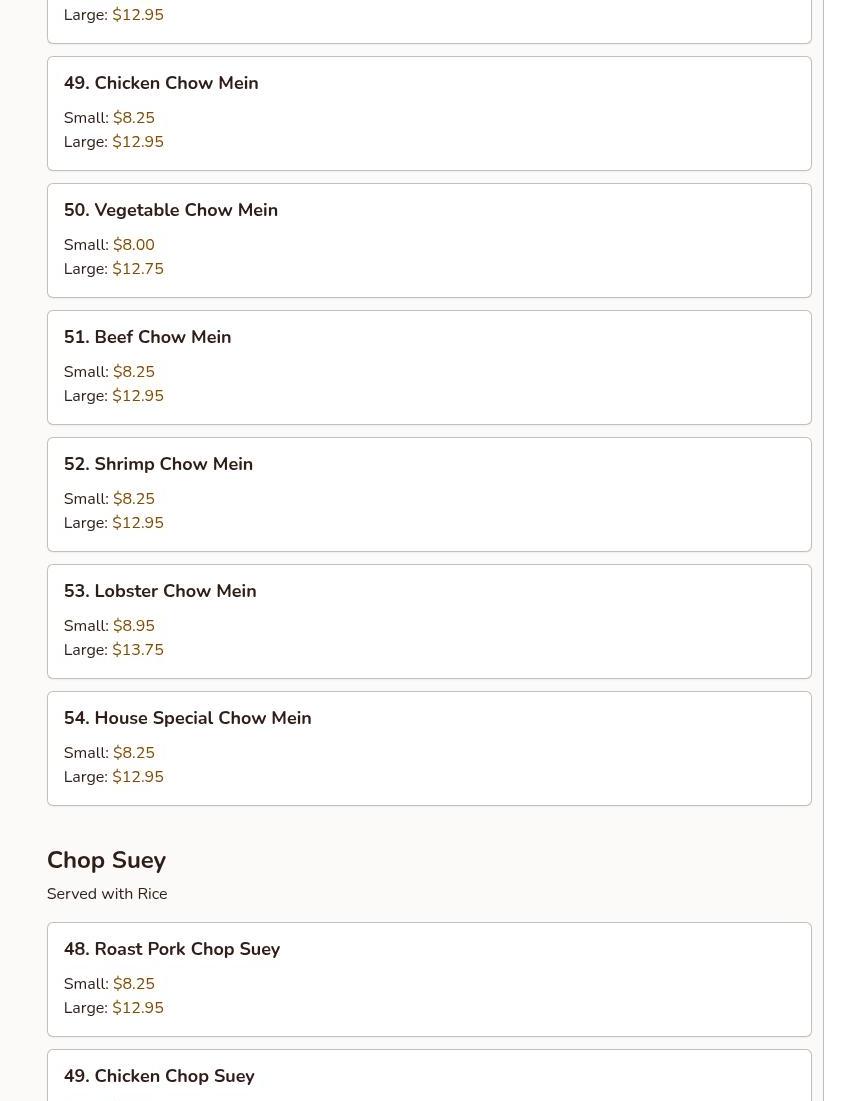This screenshot has width=844, height=1101.
Task: Click Chicken Chow Mein small price
Action: [x=134, y=118]
